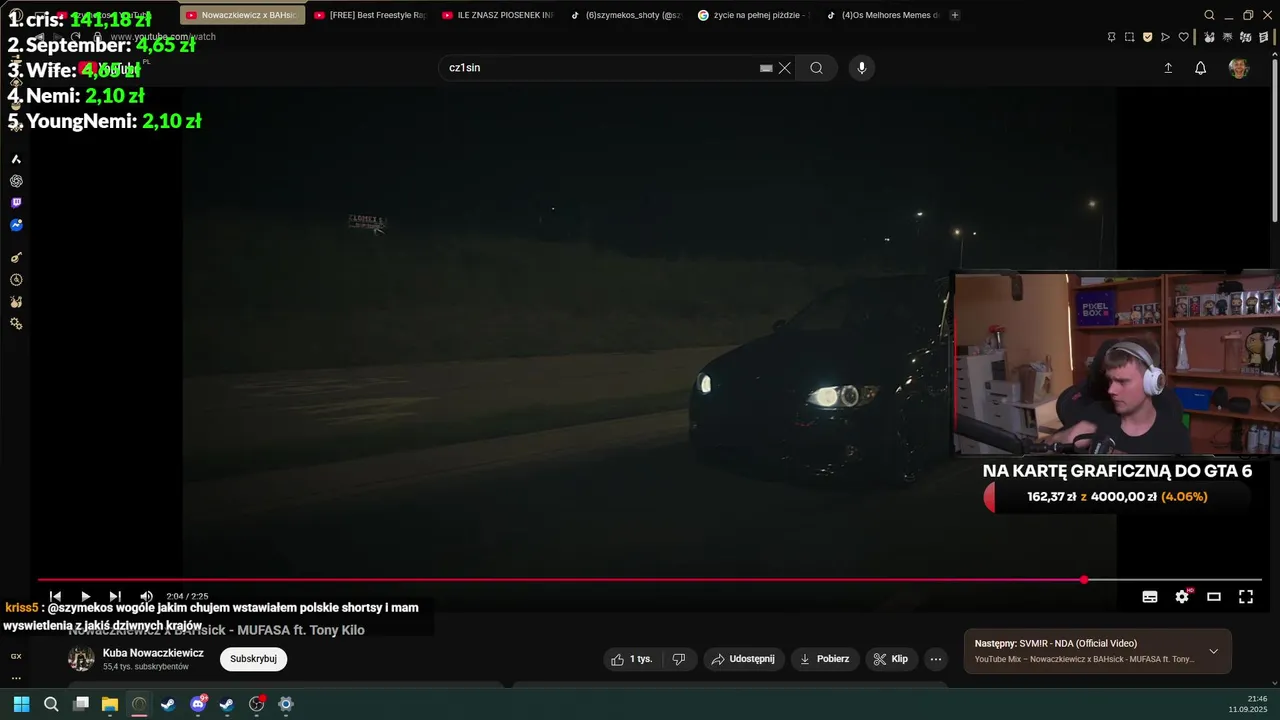Click the browser tab search magnifier
Image resolution: width=1280 pixels, height=720 pixels.
tap(1209, 15)
